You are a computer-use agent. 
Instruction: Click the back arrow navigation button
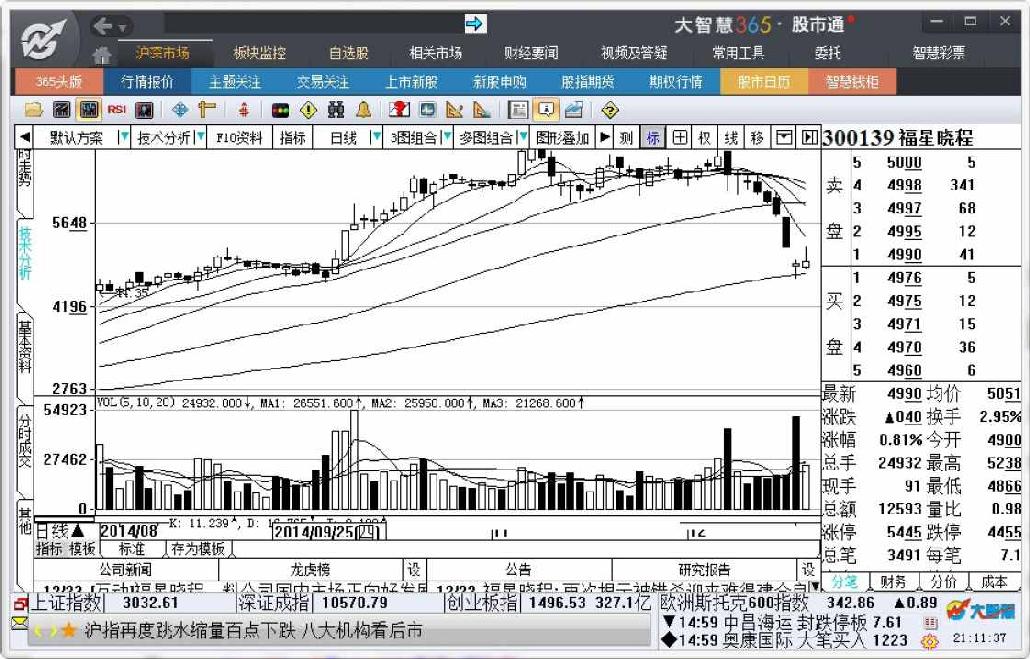102,26
